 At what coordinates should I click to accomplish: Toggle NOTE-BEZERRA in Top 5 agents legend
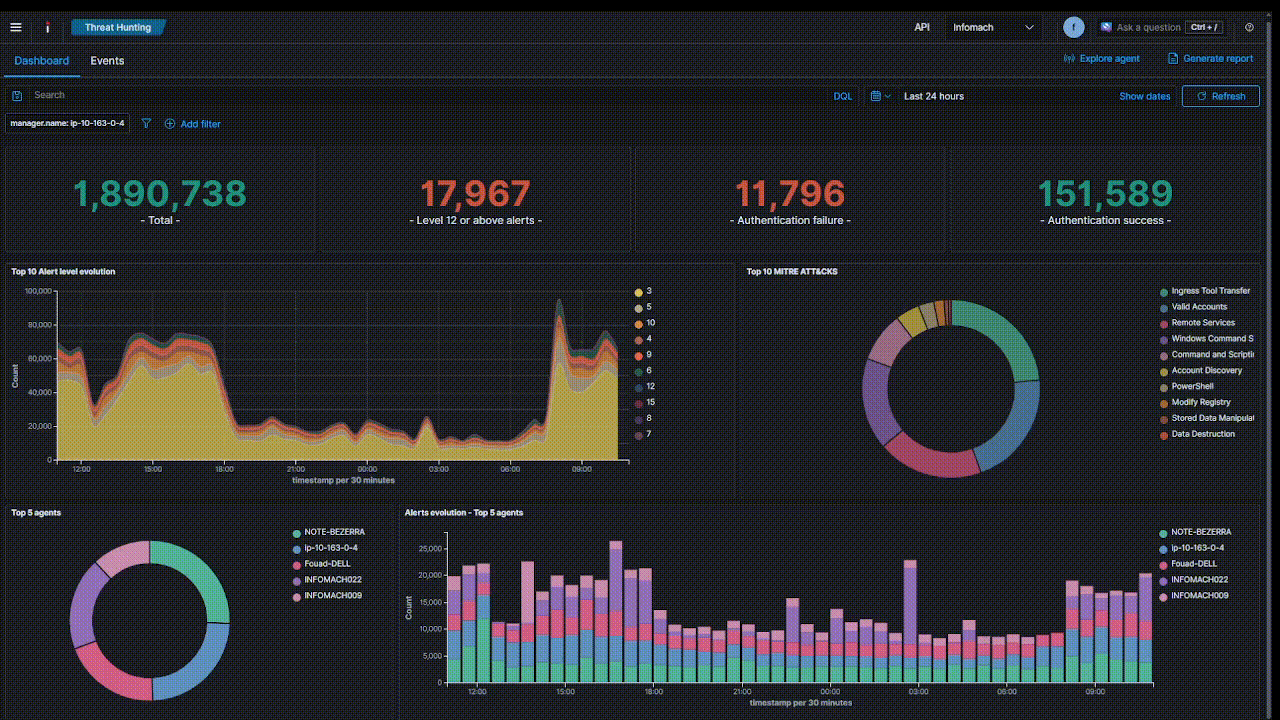tap(334, 532)
